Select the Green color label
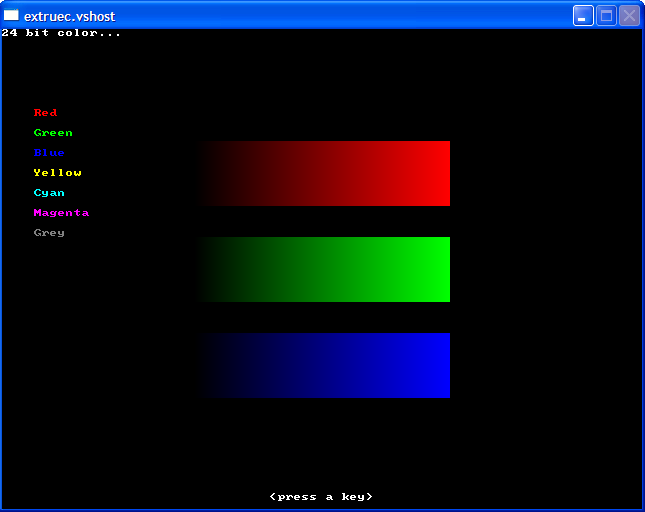 click(53, 133)
